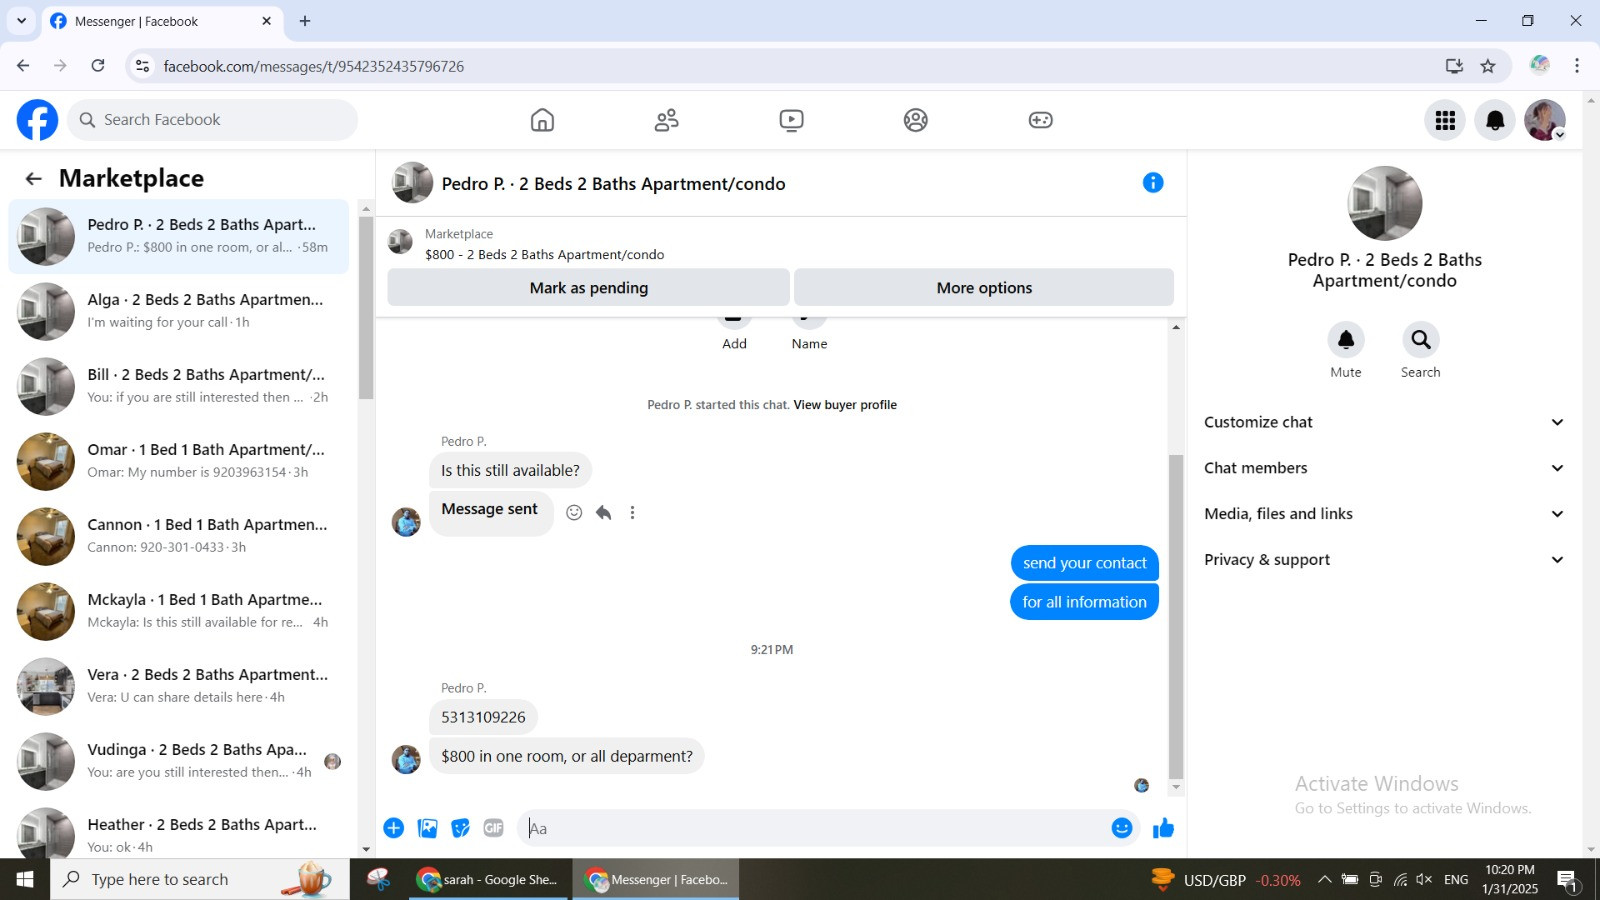The height and width of the screenshot is (900, 1600).
Task: Open Facebook notifications bell
Action: coord(1495,120)
